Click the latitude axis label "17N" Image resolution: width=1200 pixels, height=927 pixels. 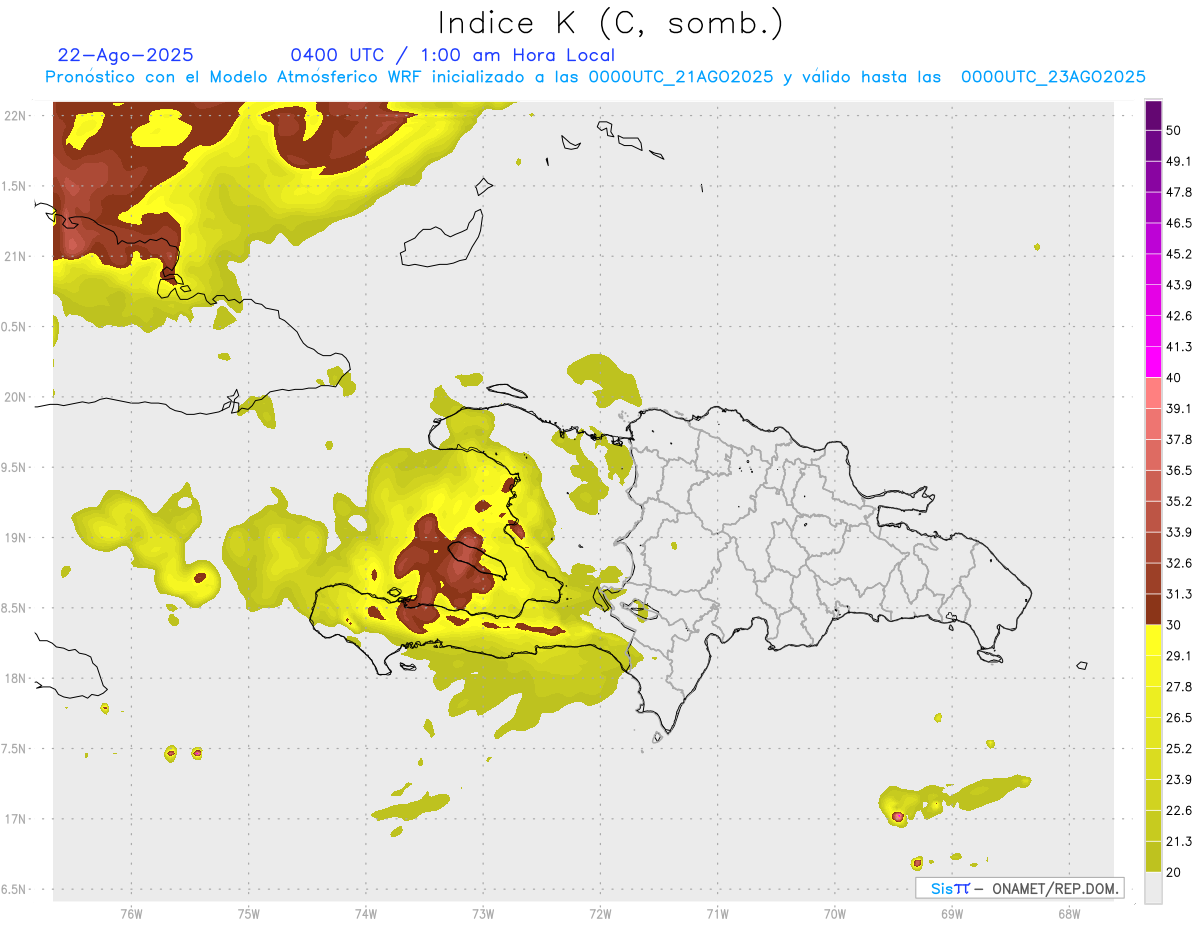pyautogui.click(x=15, y=820)
